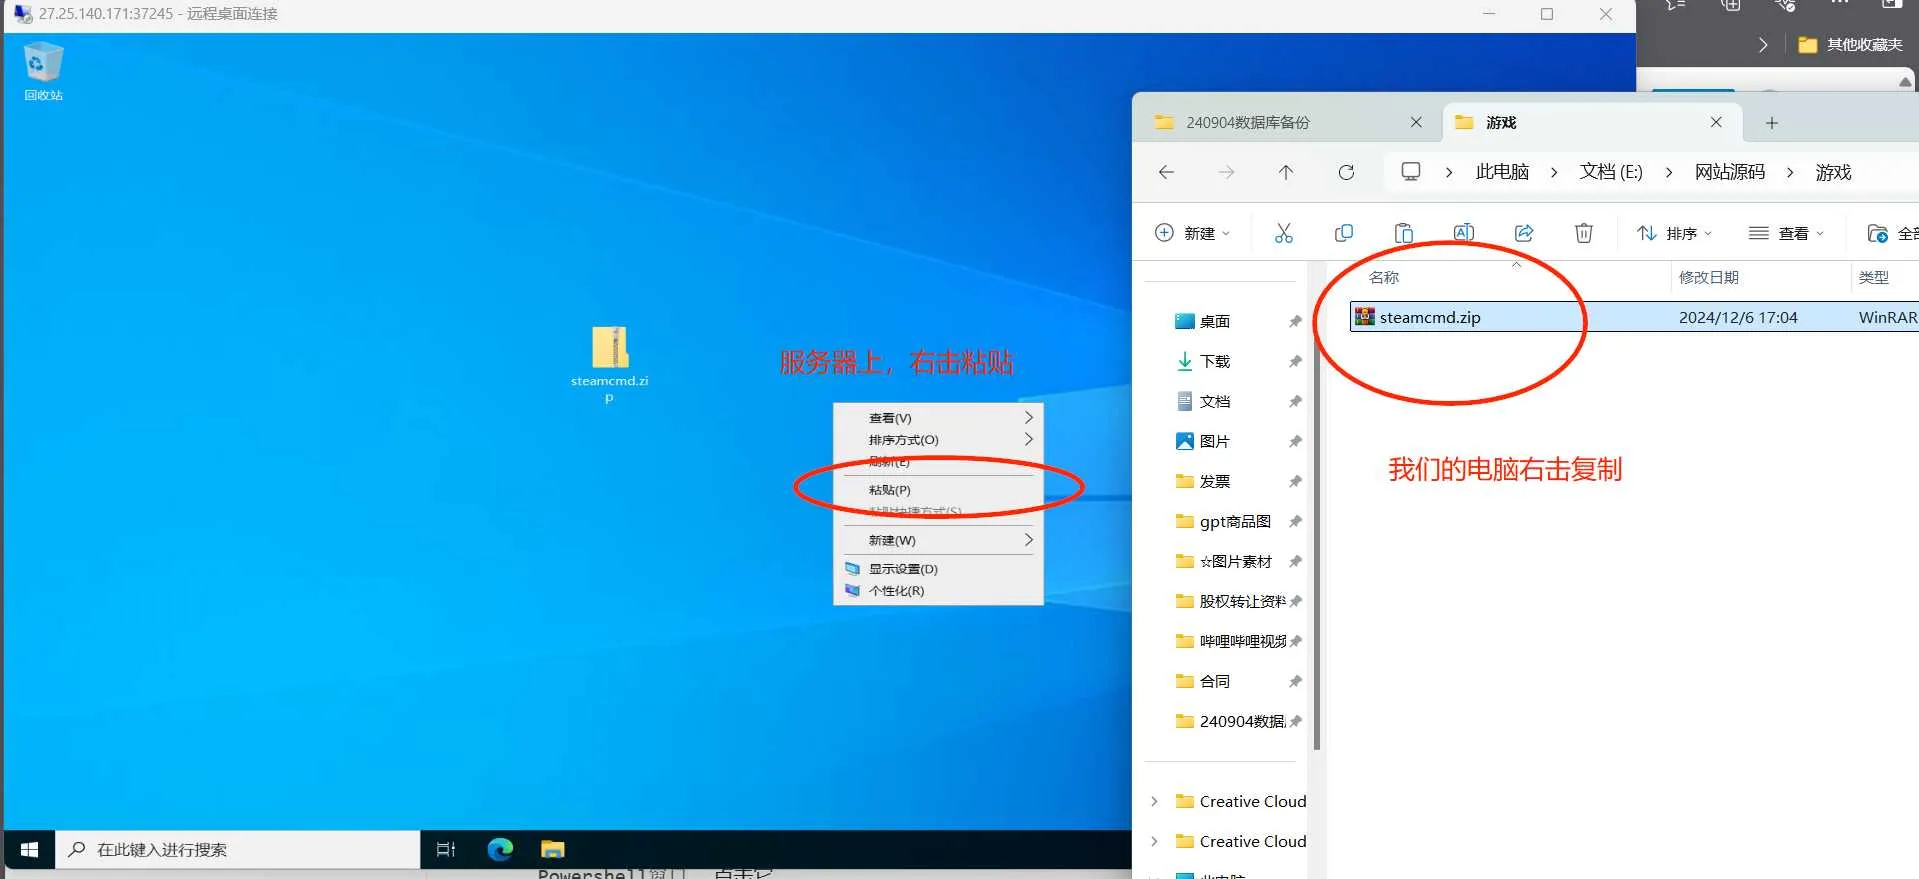Screen dimensions: 1919x879
Task: Close the 游戏 tab
Action: pyautogui.click(x=1716, y=122)
